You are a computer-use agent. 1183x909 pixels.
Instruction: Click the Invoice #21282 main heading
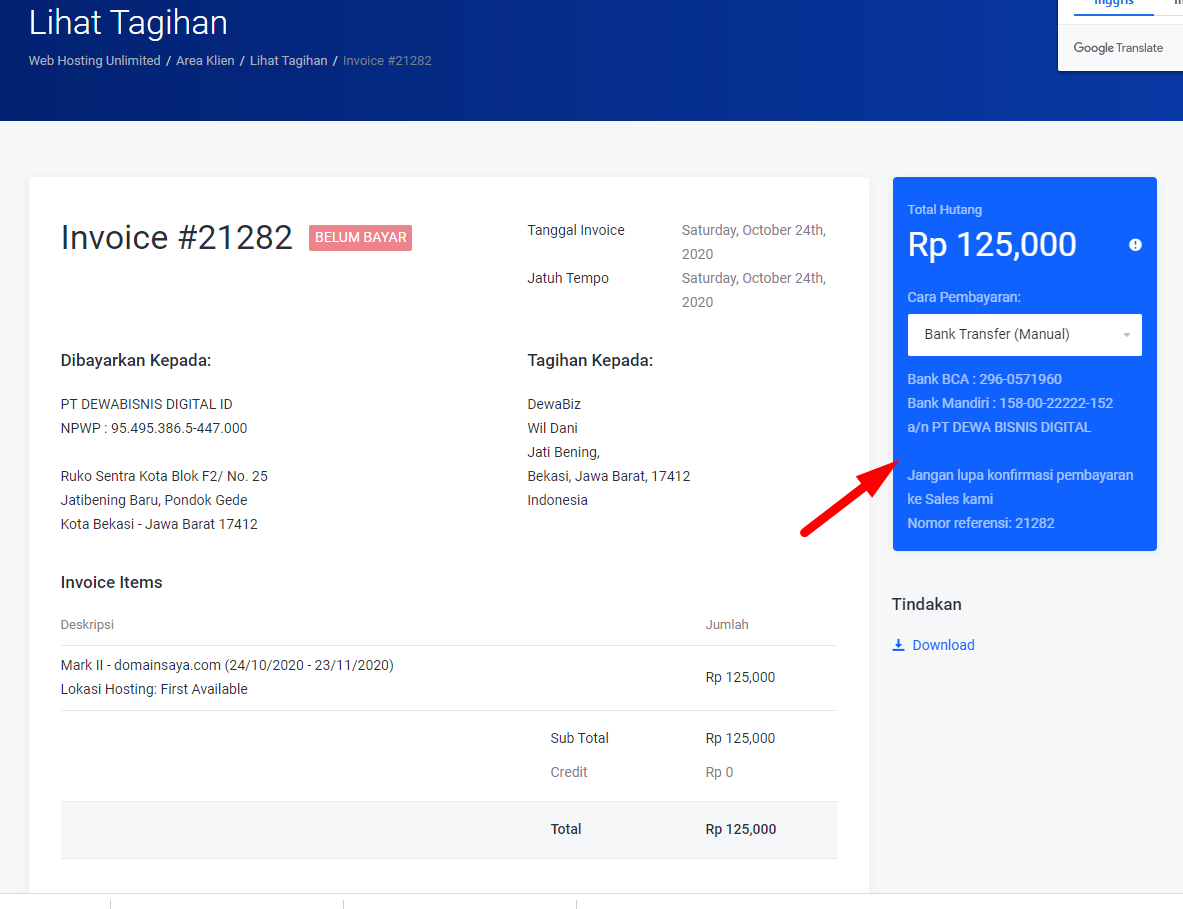pos(177,238)
